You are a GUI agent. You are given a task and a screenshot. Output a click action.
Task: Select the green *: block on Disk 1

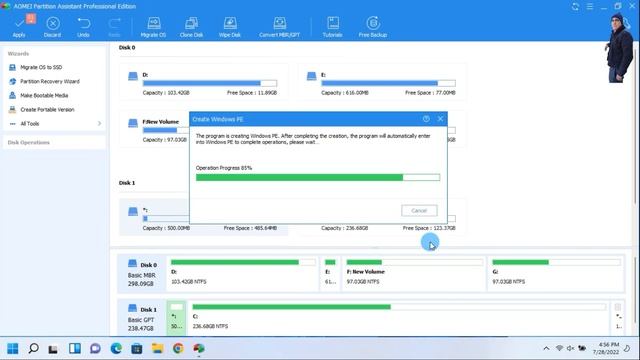tap(176, 318)
